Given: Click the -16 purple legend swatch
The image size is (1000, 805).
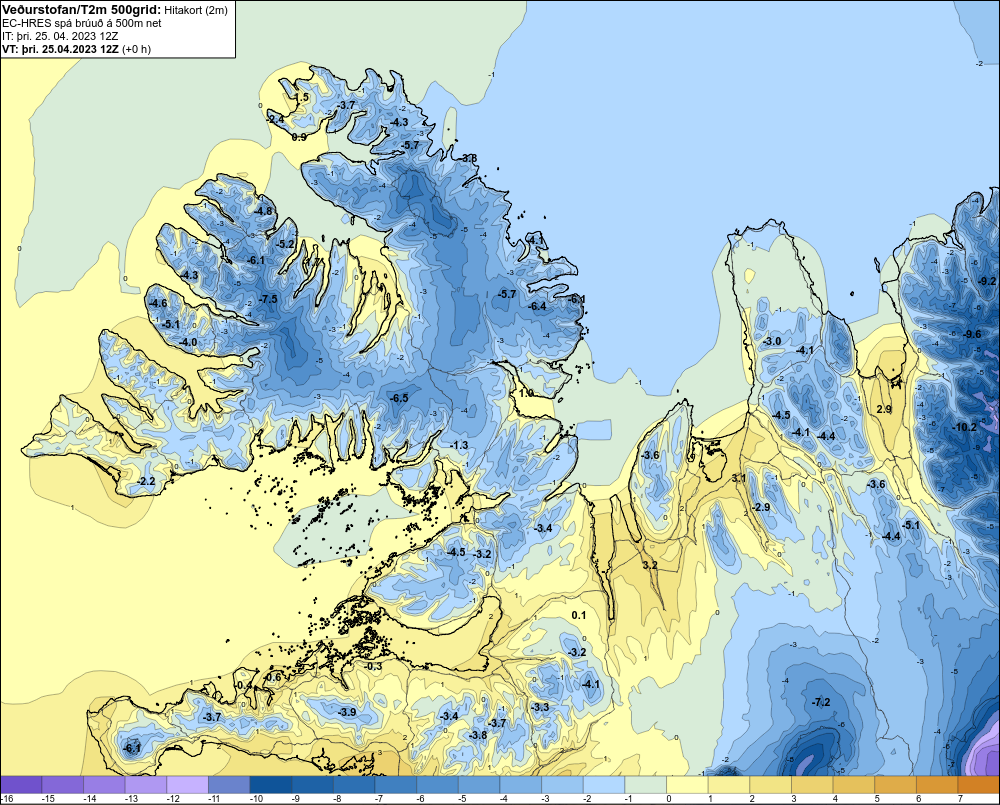Looking at the screenshot, I should (x=21, y=785).
